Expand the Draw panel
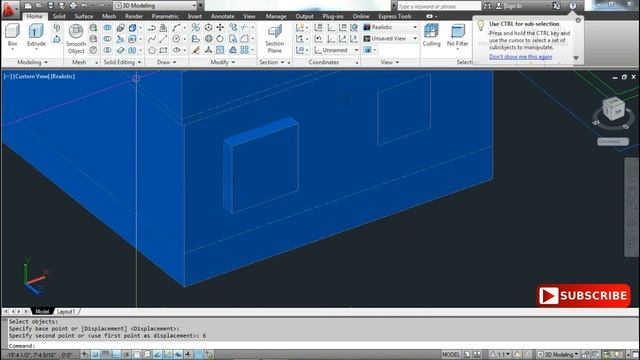The width and height of the screenshot is (640, 360). (167, 62)
